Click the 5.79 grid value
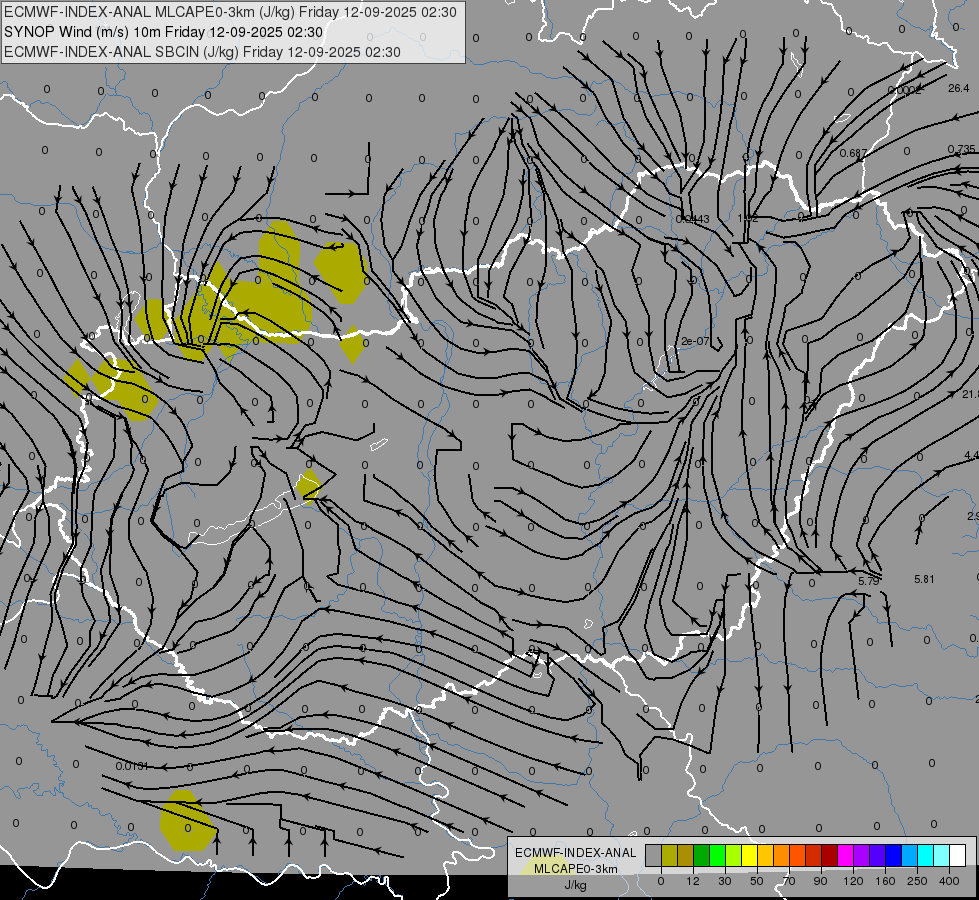The image size is (979, 900). point(868,581)
